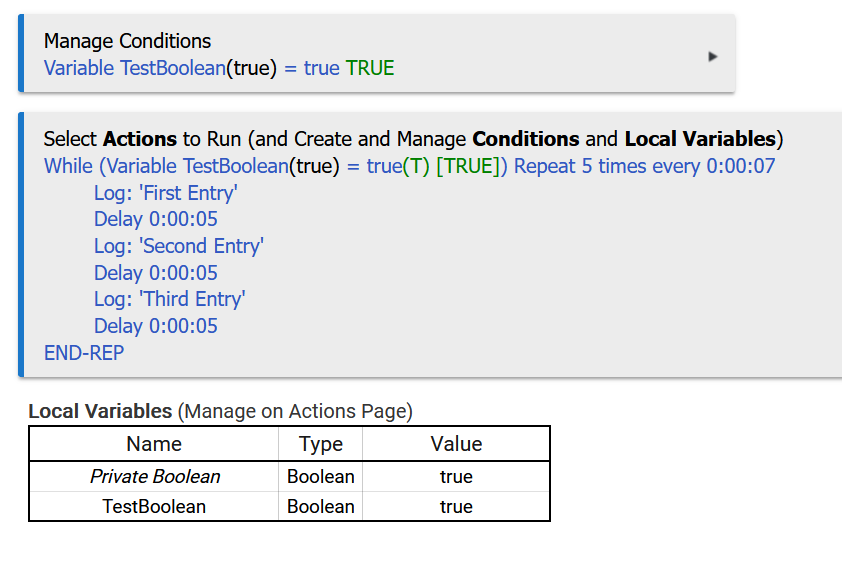Click the Local Variables heading
The width and height of the screenshot is (842, 563).
(x=100, y=411)
